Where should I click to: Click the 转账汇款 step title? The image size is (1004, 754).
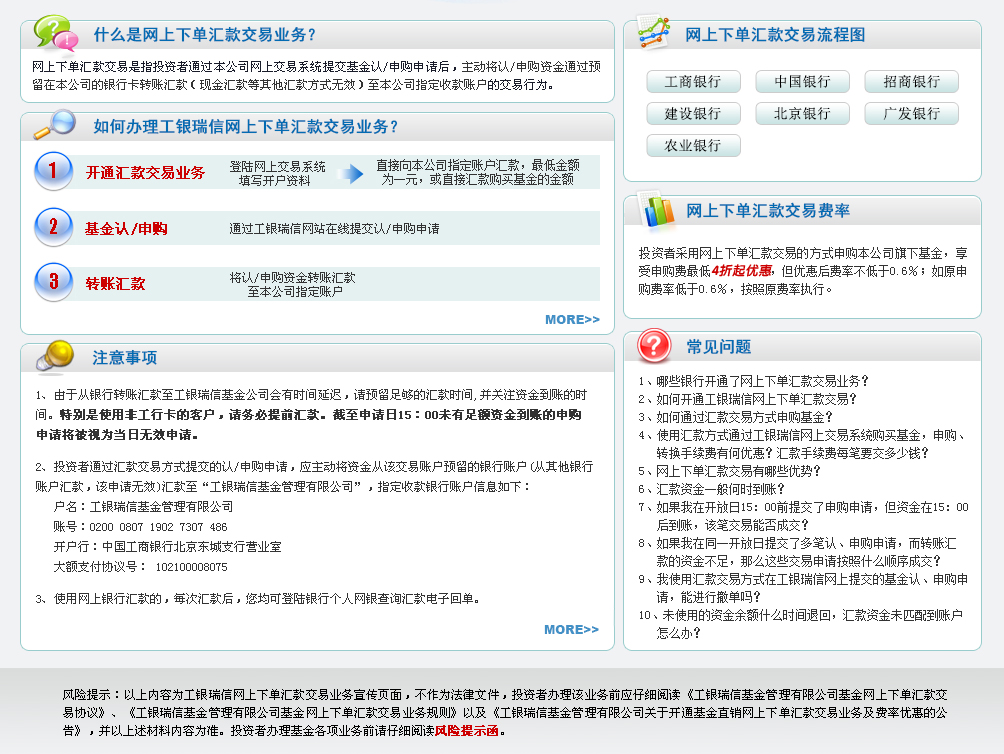point(115,284)
